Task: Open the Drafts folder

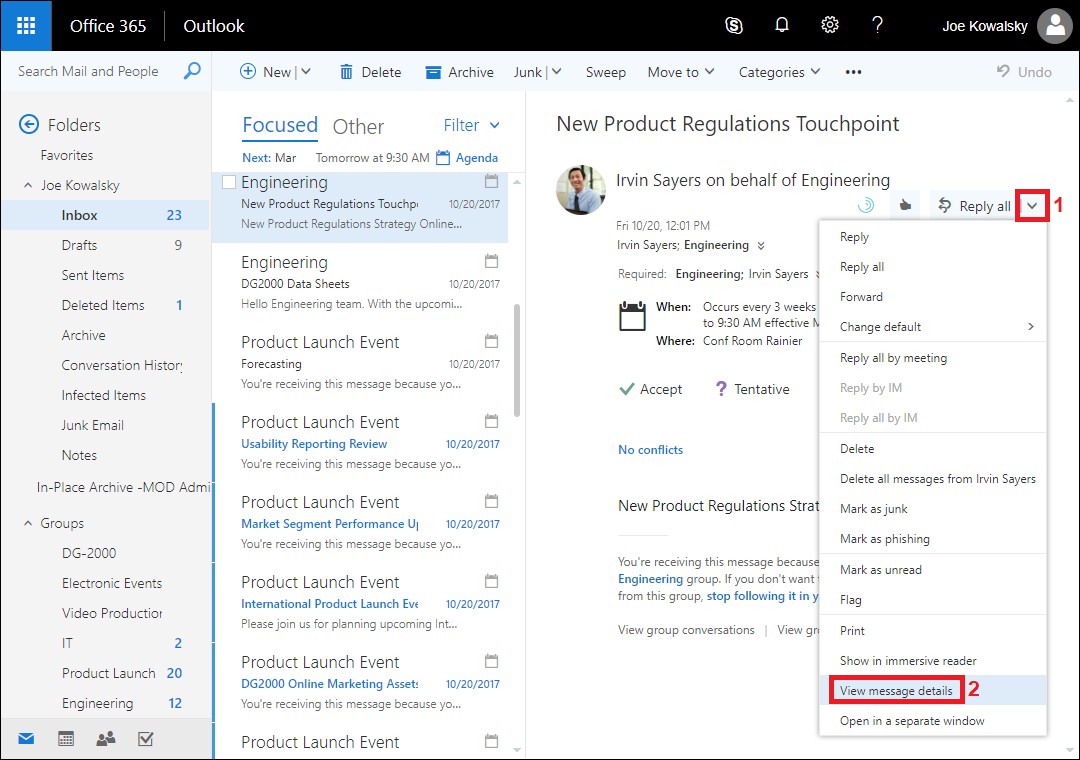Action: click(106, 245)
